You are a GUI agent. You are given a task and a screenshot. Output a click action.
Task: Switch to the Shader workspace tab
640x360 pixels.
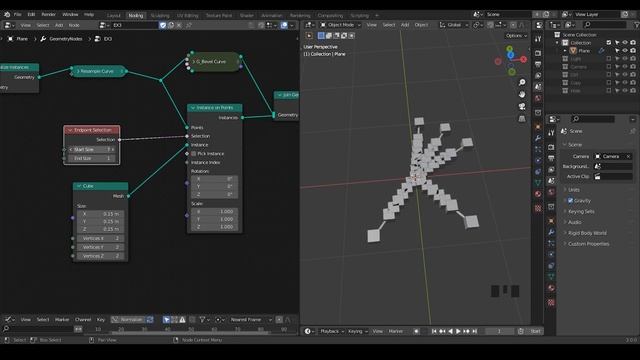pos(247,16)
